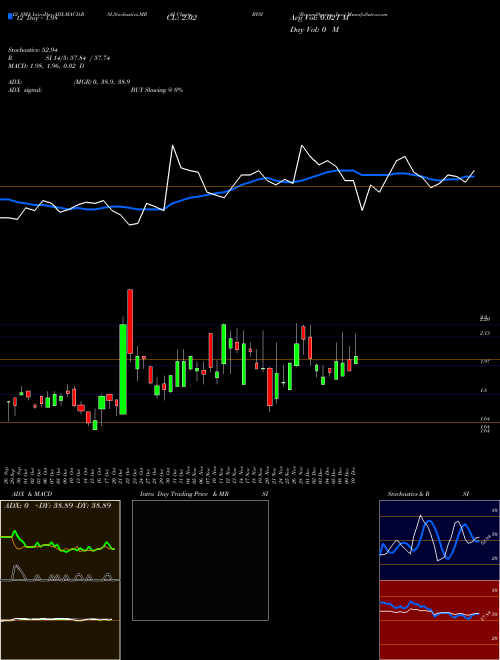Click the tall red candlestick after the October spike

coord(130,321)
